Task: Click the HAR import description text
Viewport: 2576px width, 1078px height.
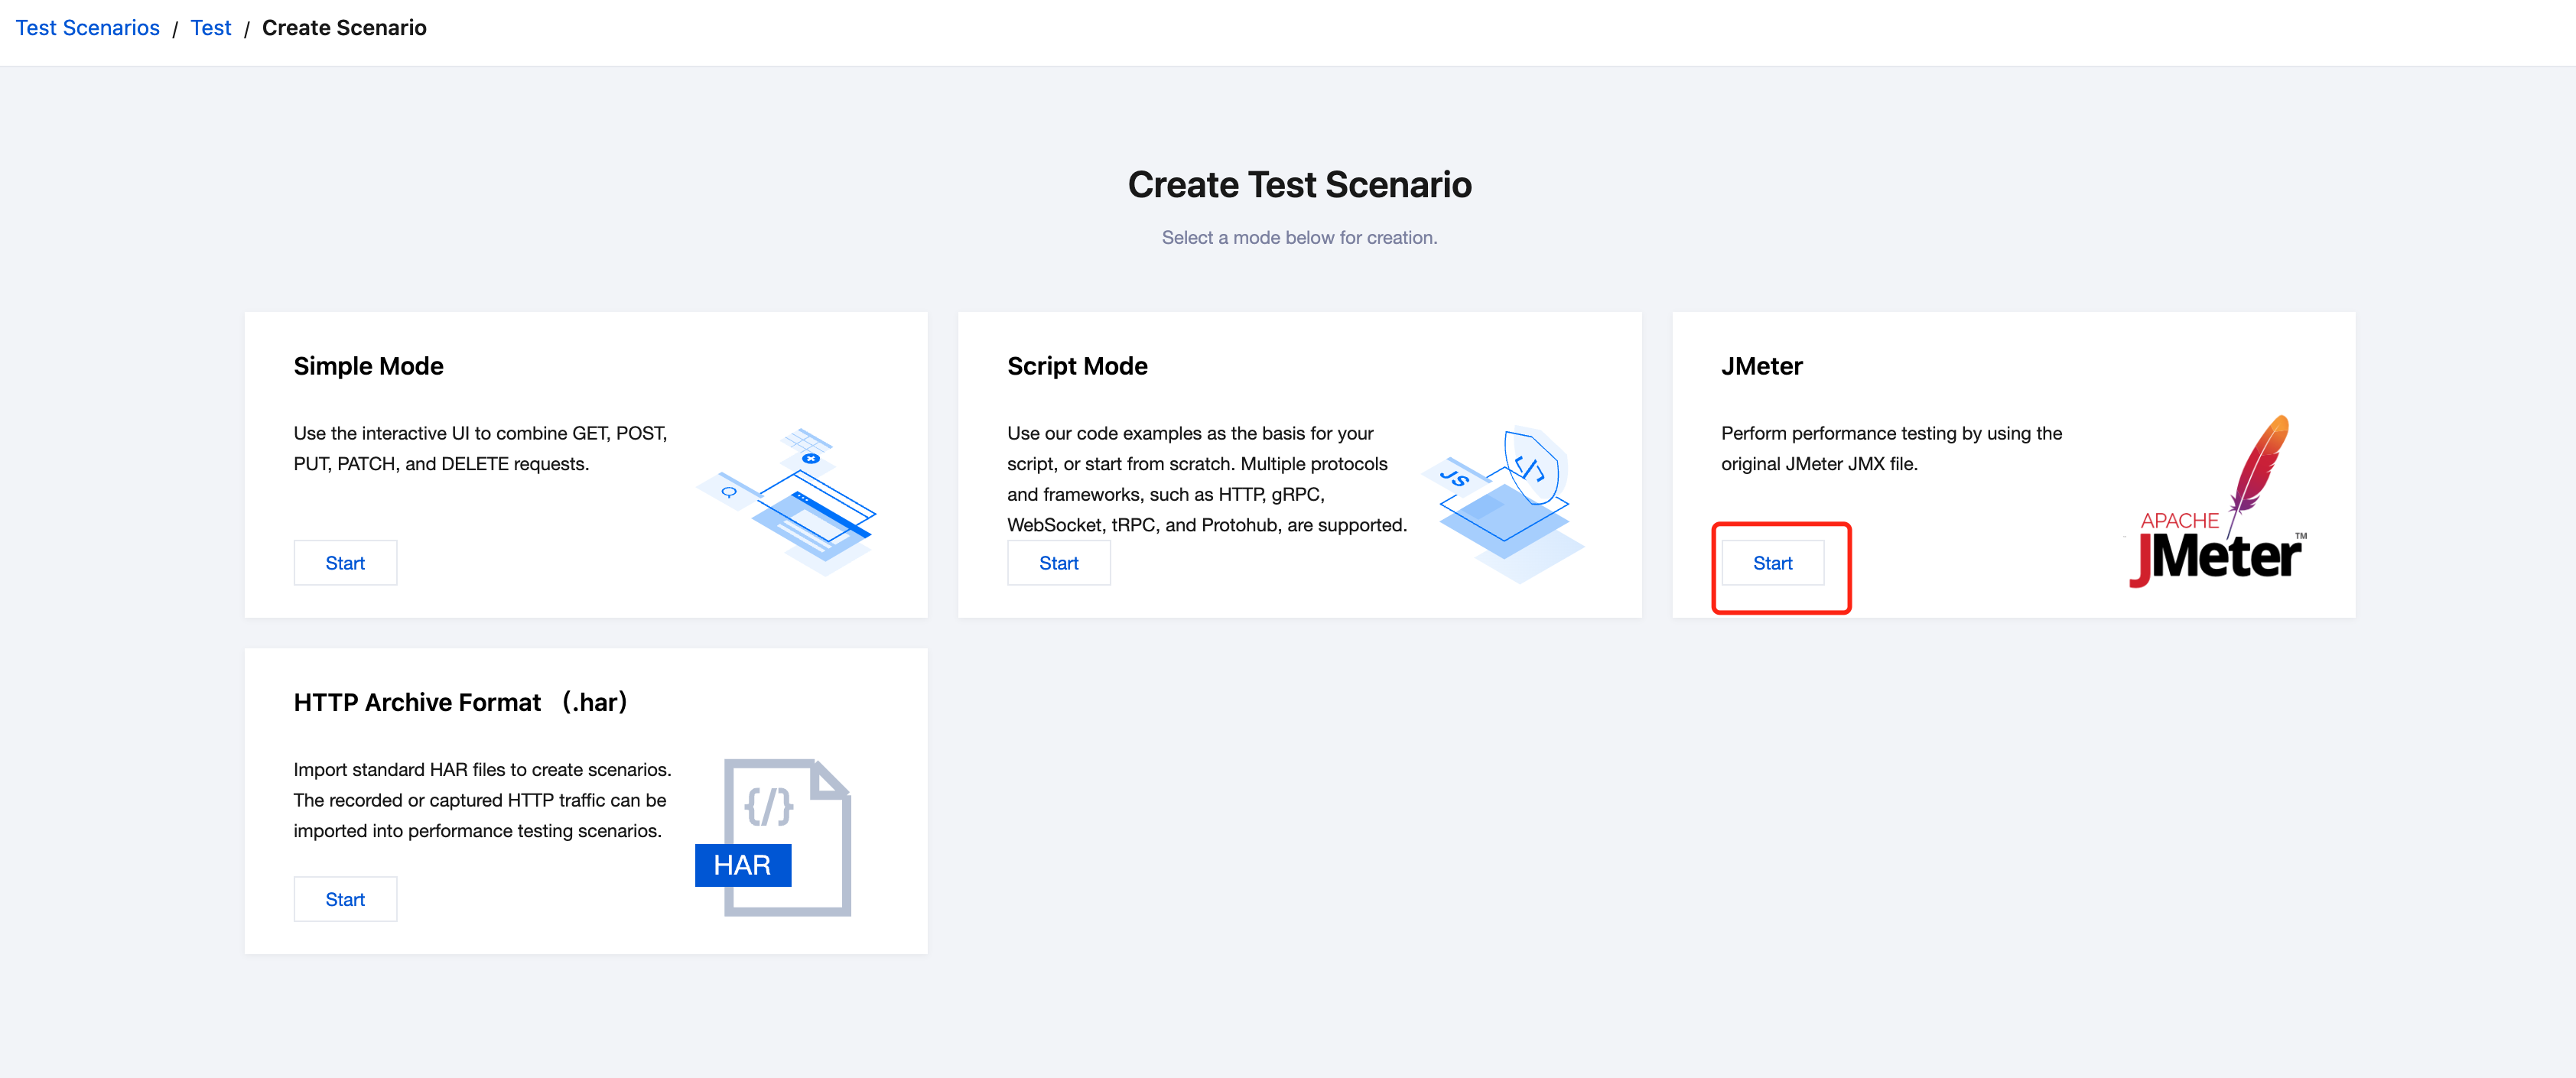Action: point(482,800)
